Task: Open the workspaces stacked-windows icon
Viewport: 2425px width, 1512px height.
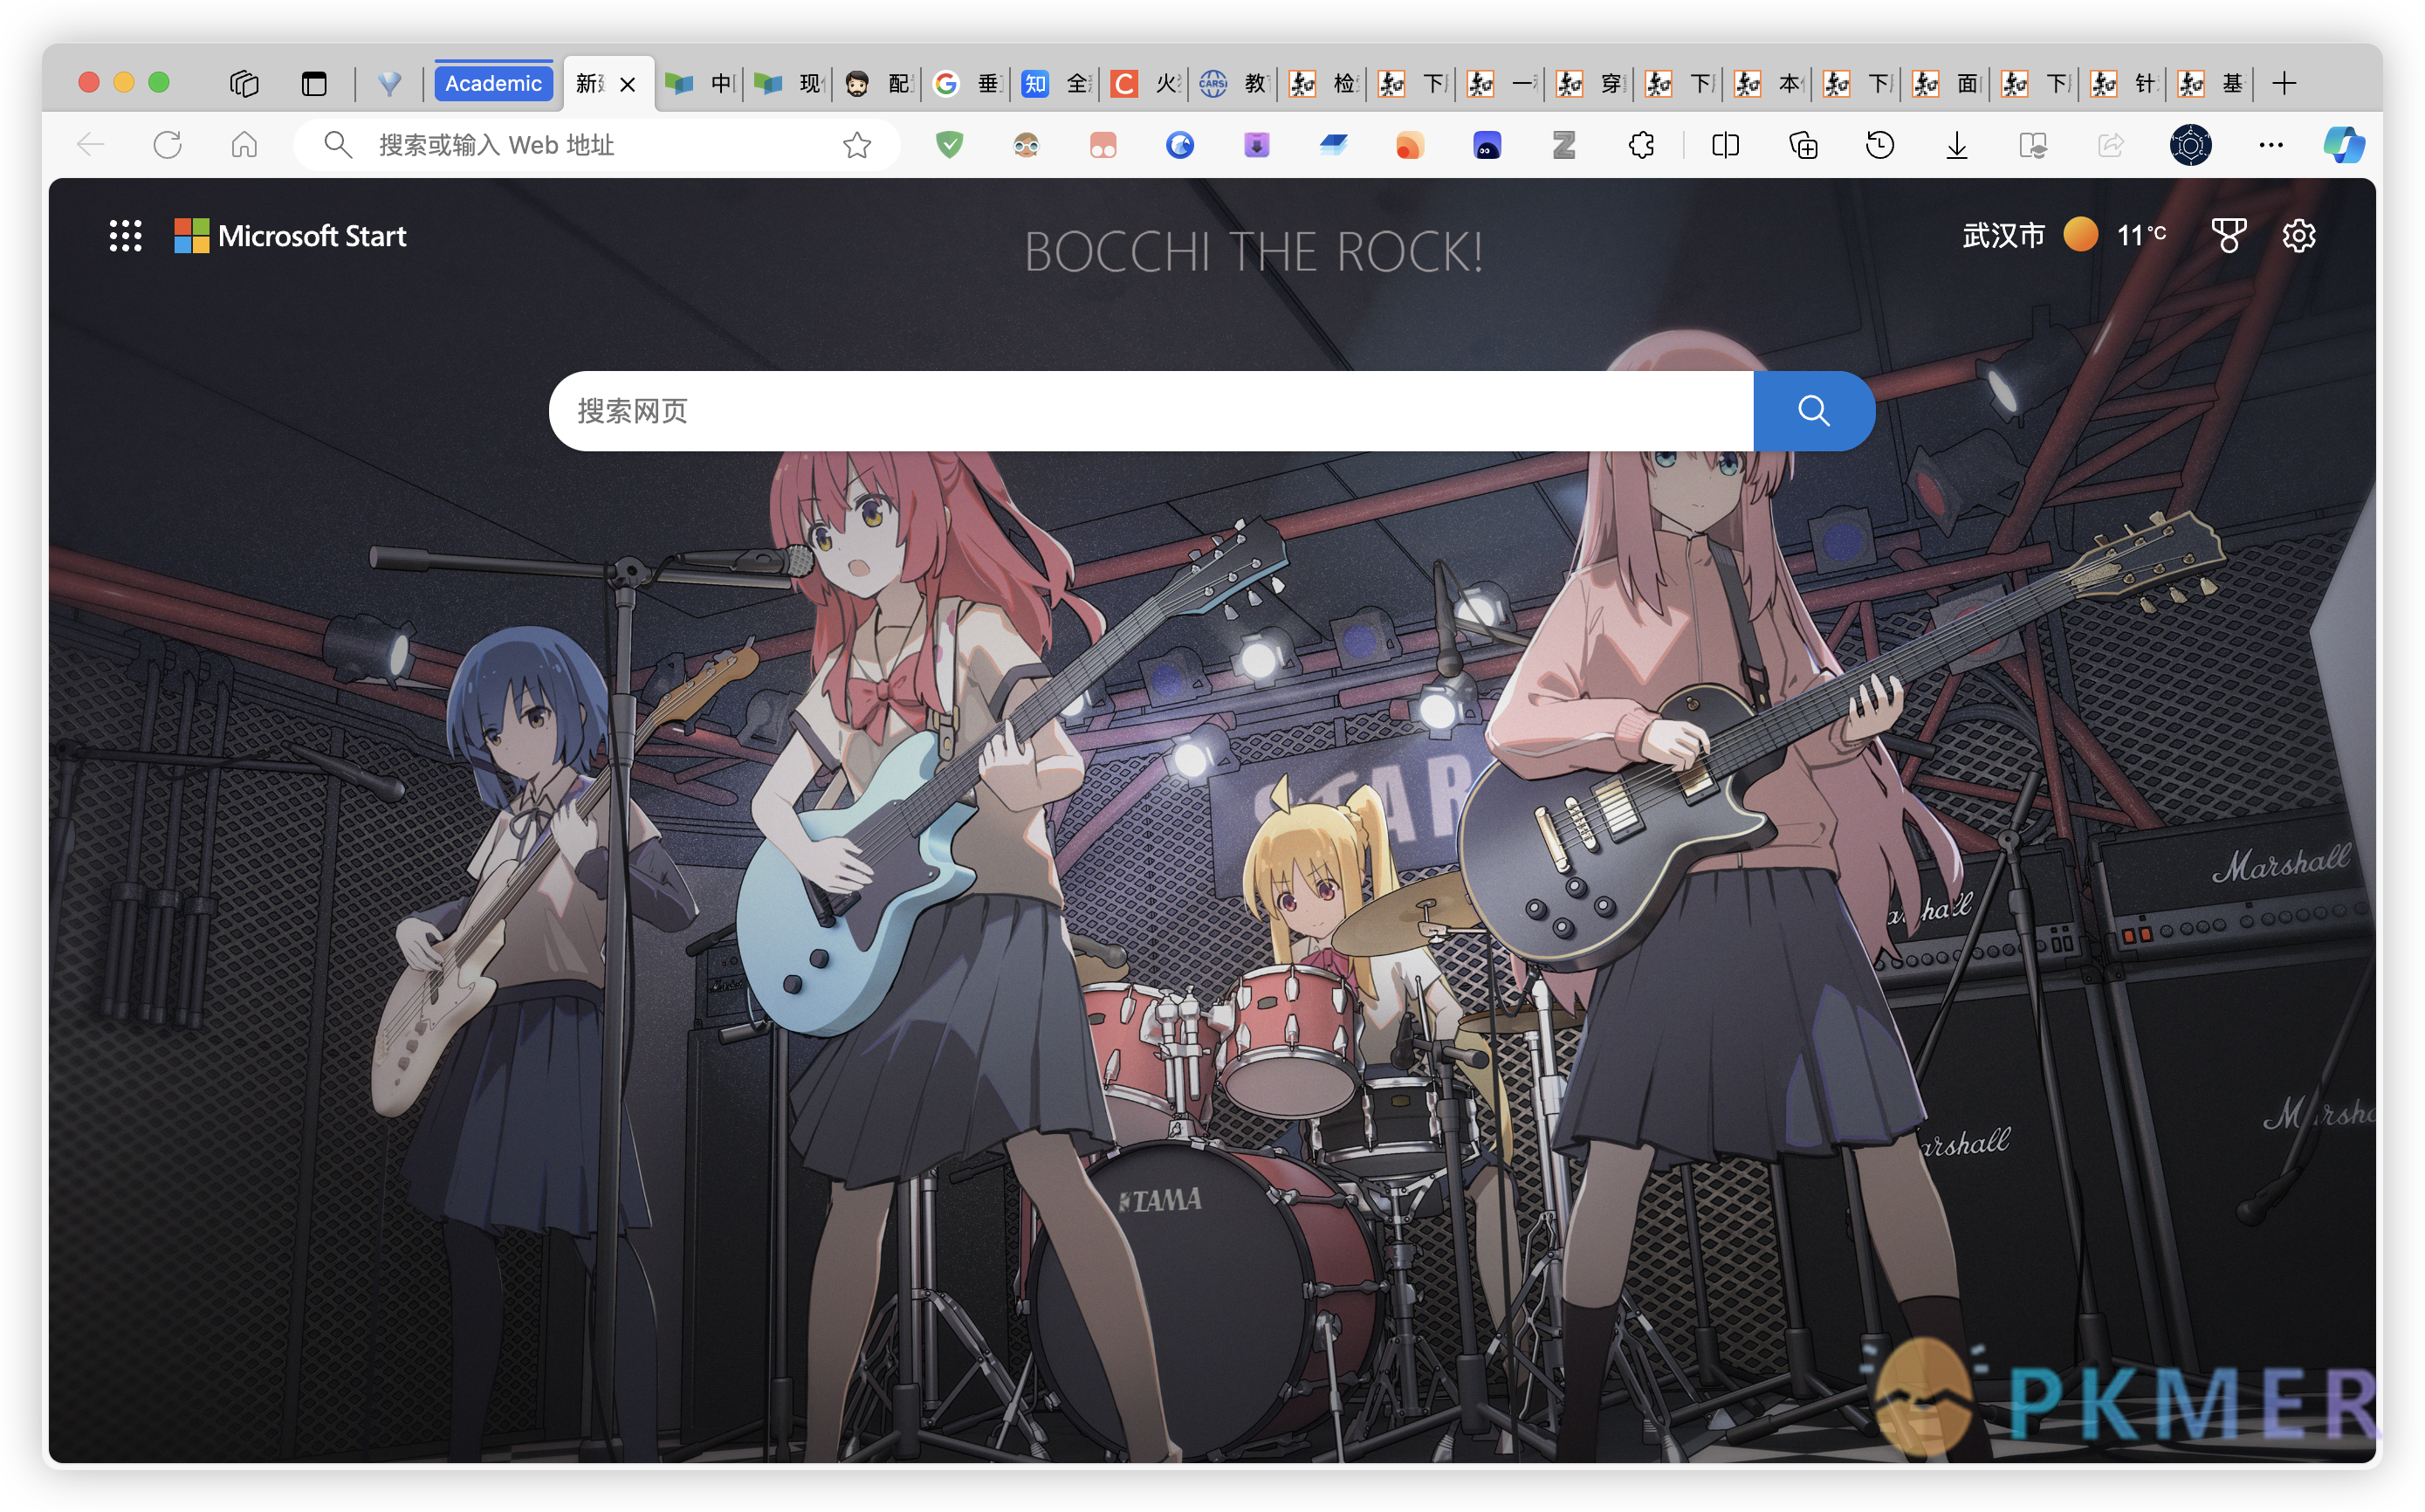Action: 244,84
